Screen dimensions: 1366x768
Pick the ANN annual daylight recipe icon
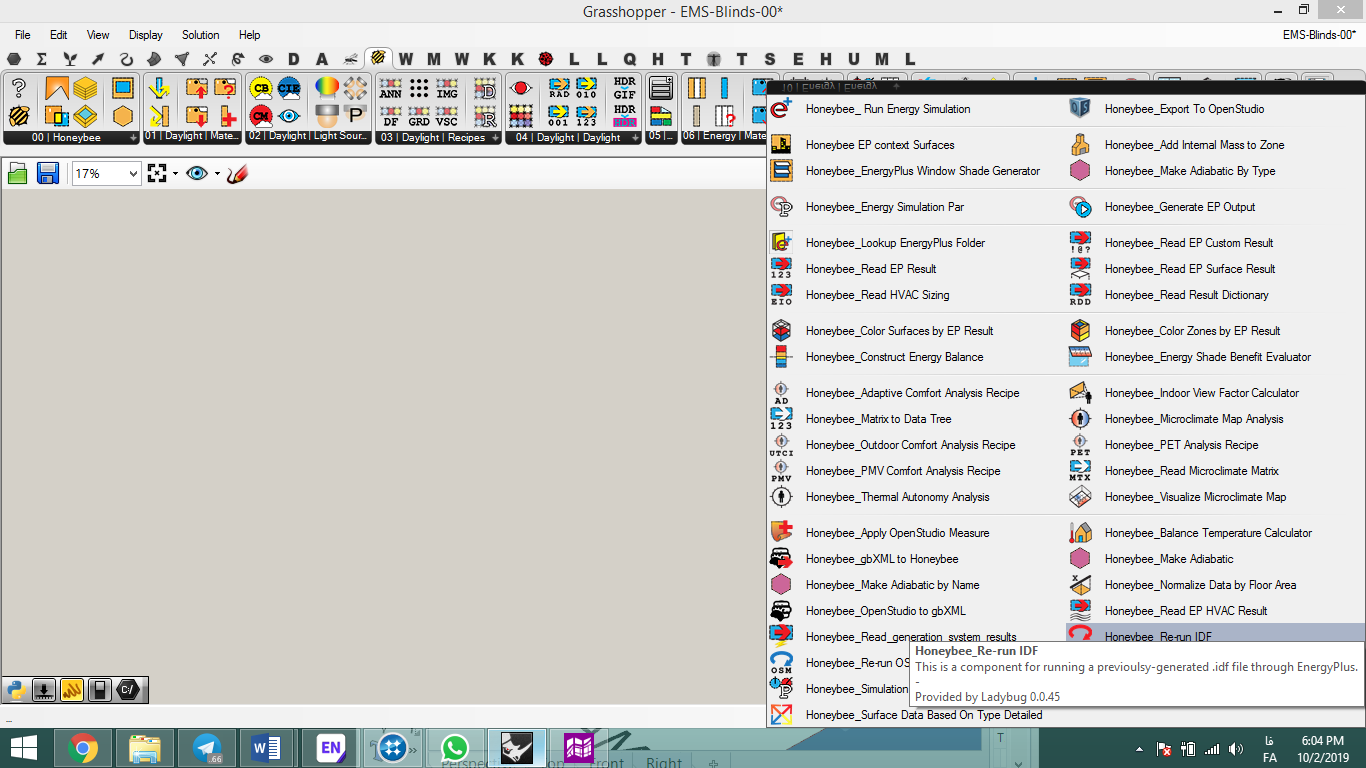coord(391,89)
